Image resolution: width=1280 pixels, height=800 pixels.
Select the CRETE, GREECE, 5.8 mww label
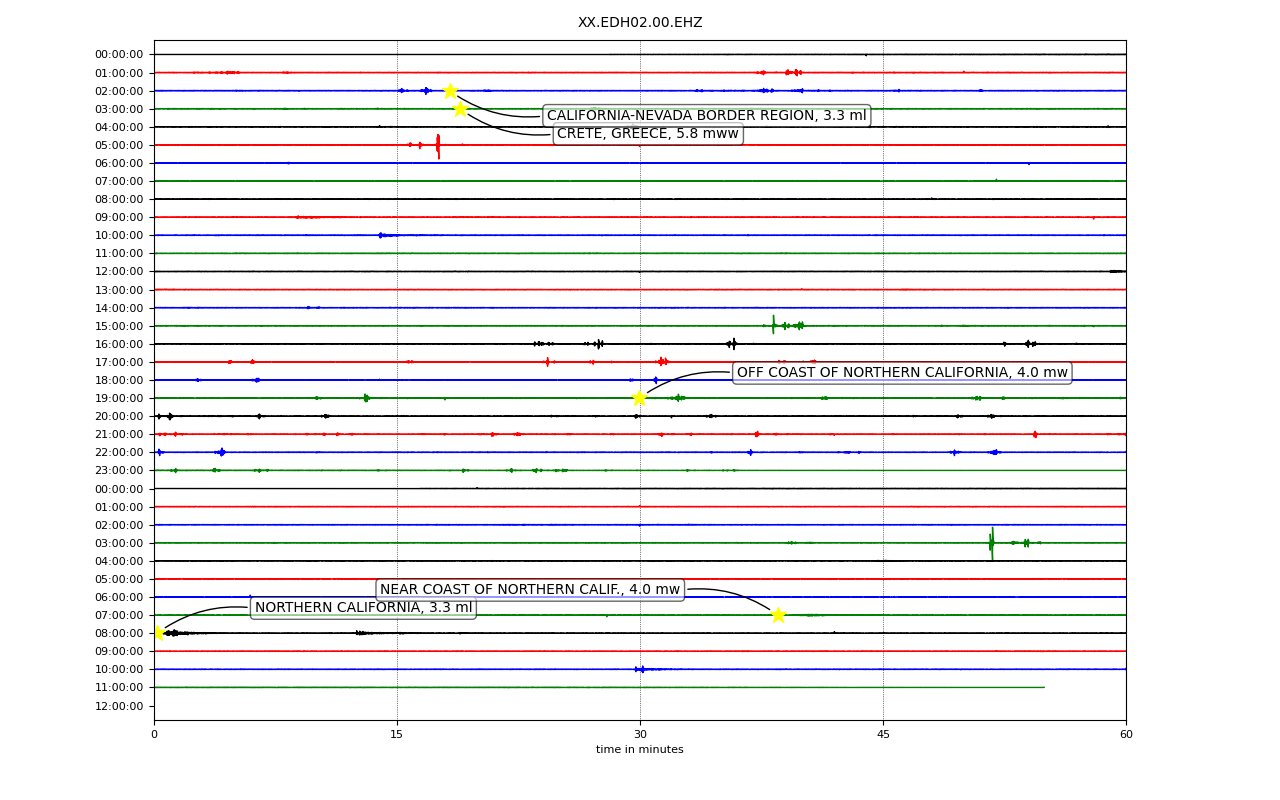click(x=648, y=134)
